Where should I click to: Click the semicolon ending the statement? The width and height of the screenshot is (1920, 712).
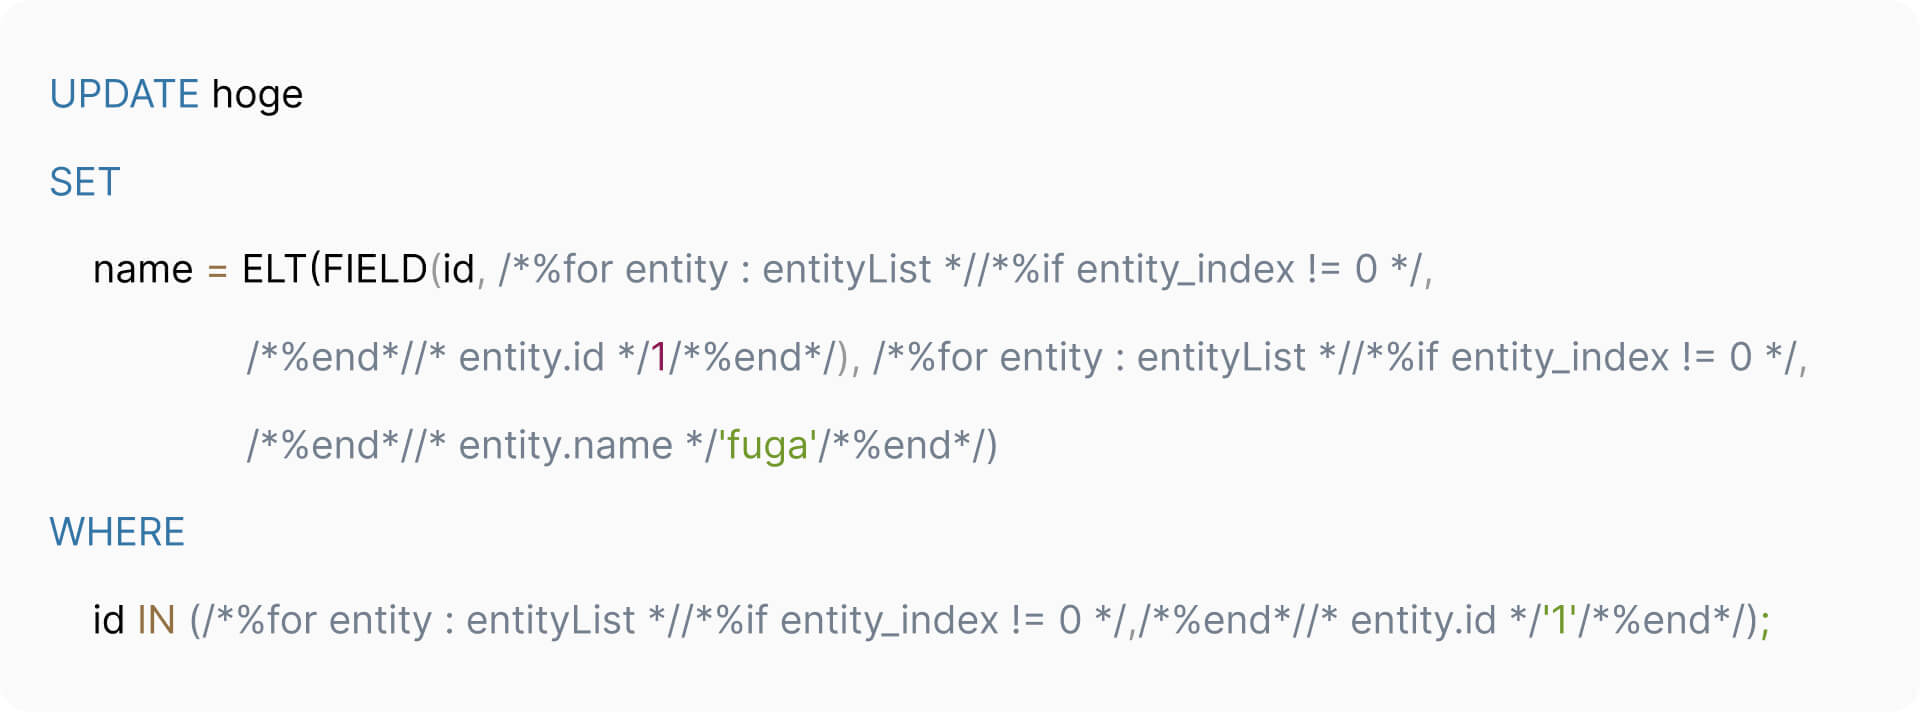click(1765, 622)
